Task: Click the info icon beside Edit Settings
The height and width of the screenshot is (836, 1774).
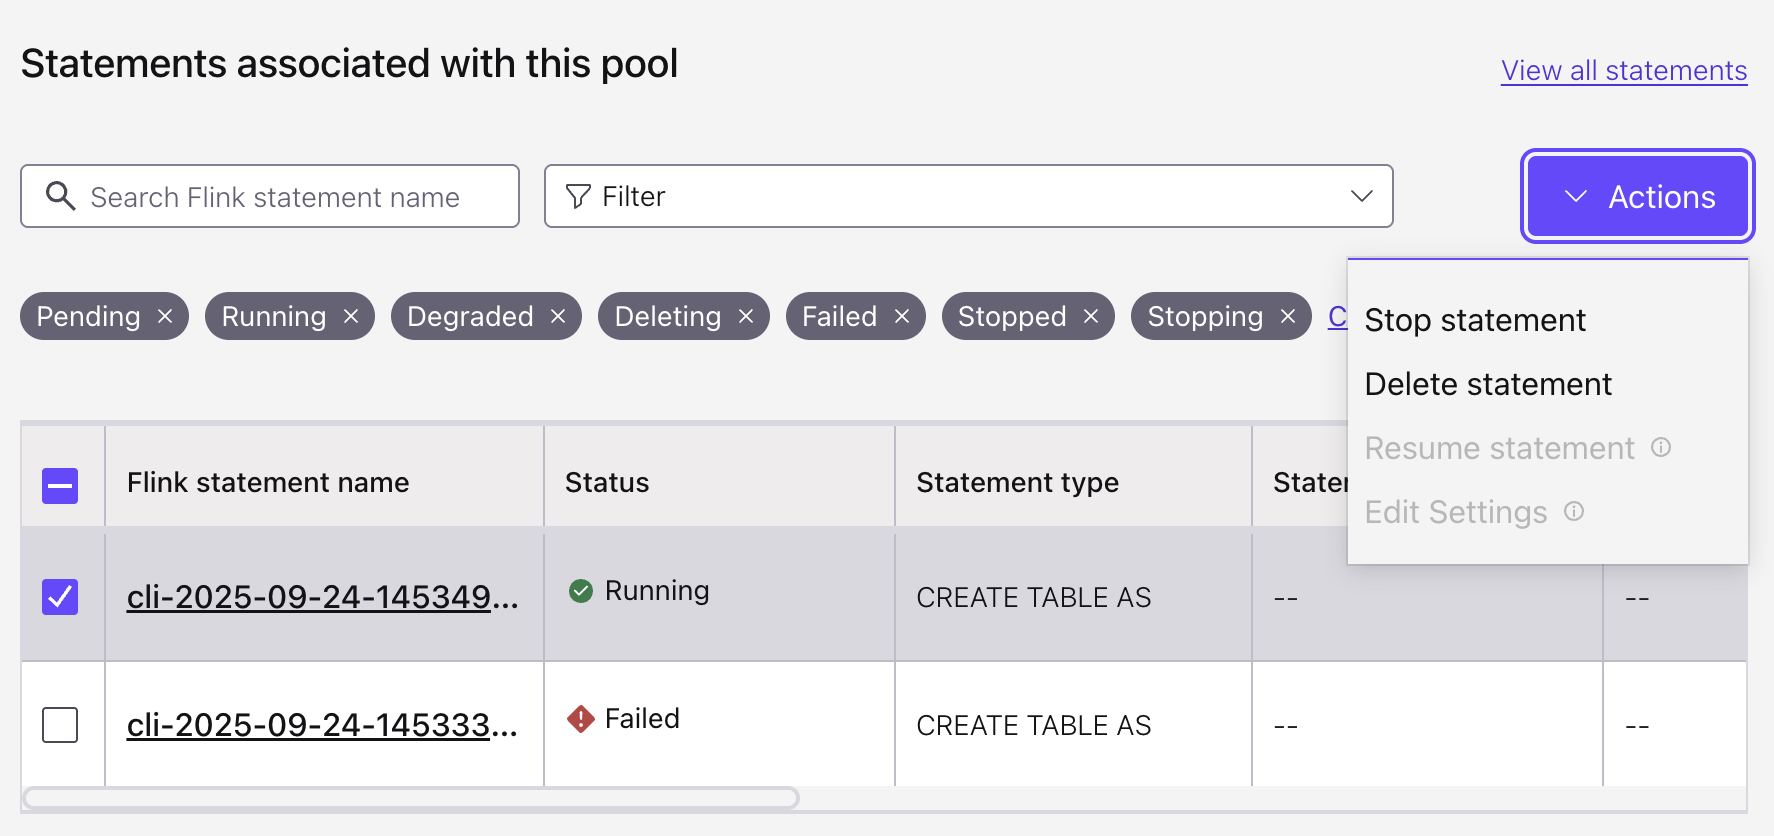Action: point(1574,511)
